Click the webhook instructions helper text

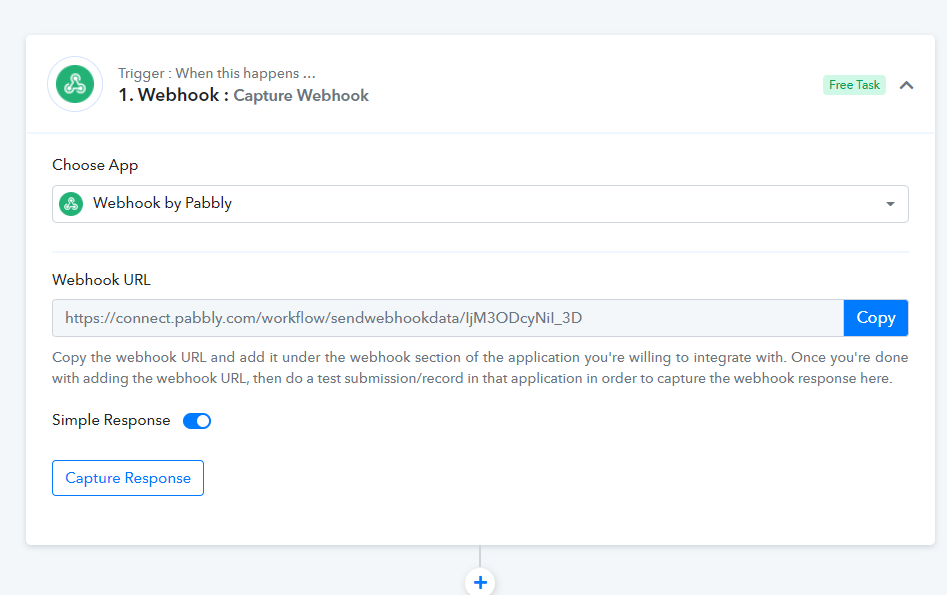(480, 368)
